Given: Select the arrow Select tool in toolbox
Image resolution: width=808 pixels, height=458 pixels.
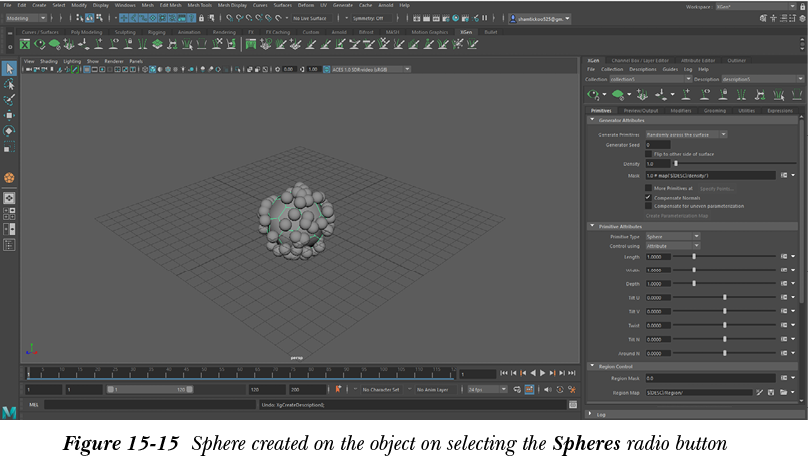Looking at the screenshot, I should (x=9, y=69).
